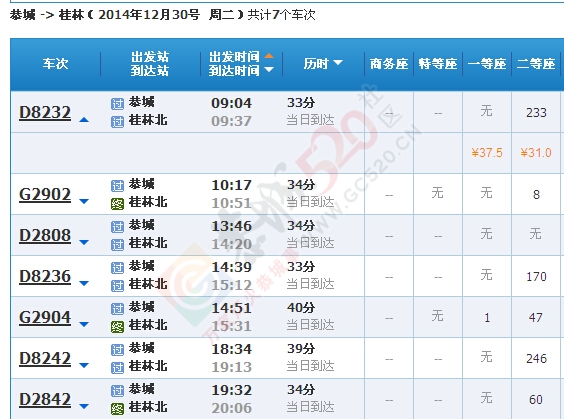Click second-class seat count 8 for G2902
This screenshot has height=419, width=564.
tap(536, 195)
